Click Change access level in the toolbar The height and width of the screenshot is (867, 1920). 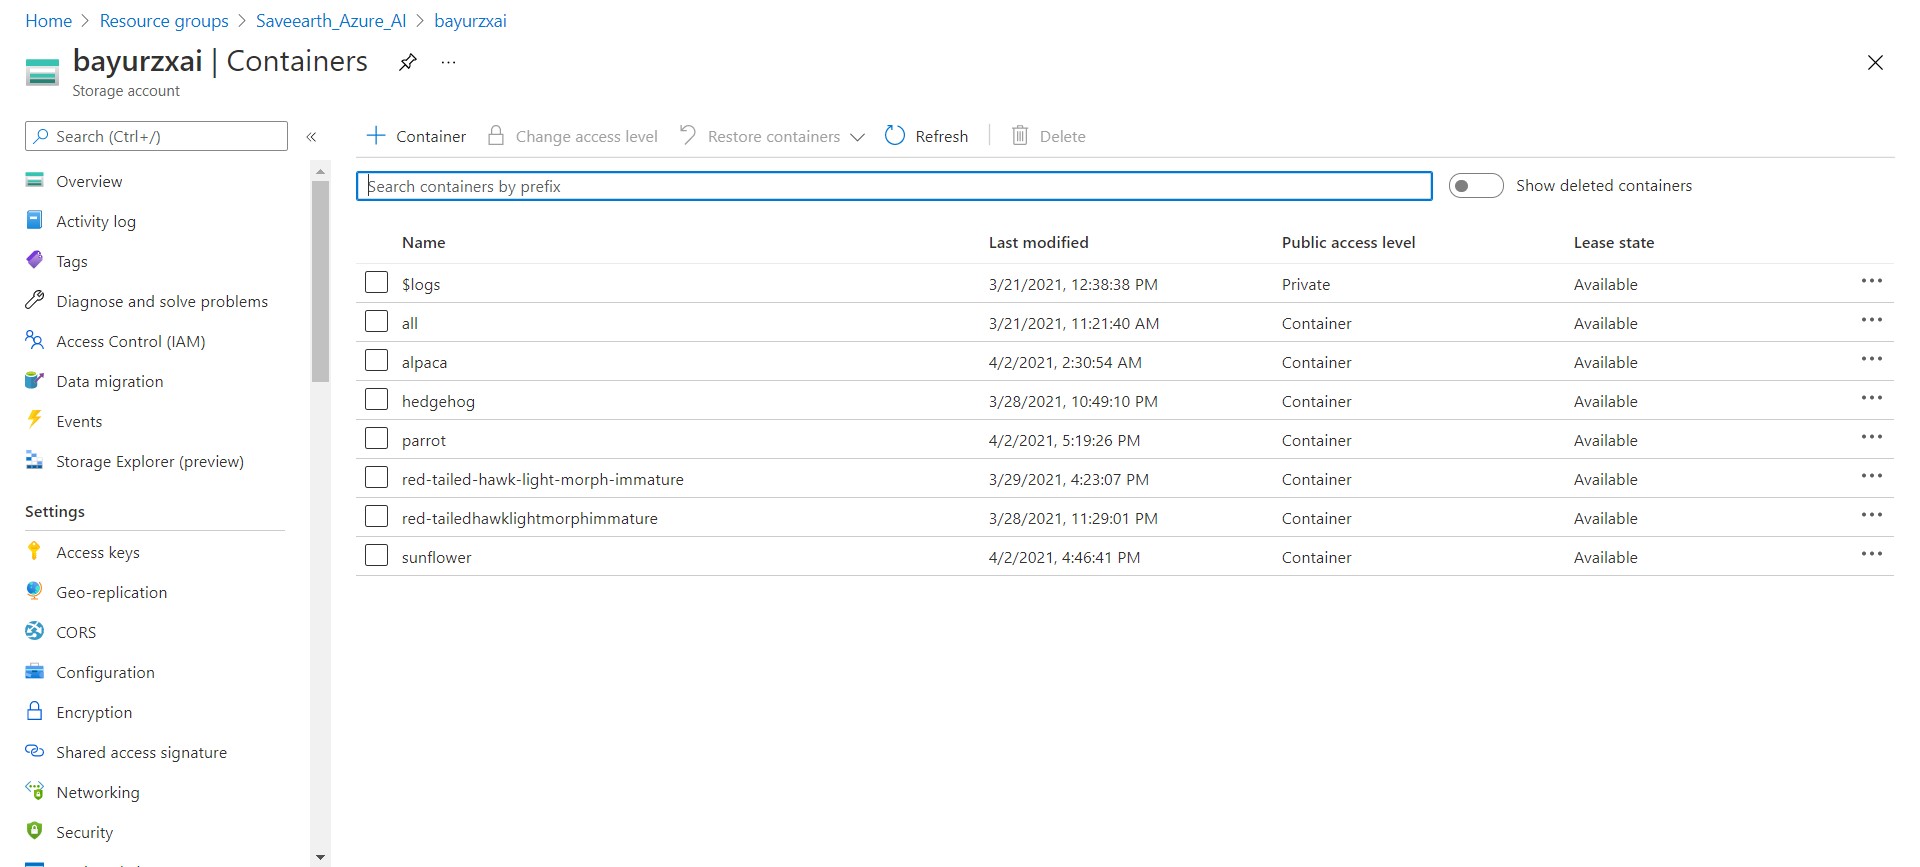click(x=572, y=136)
